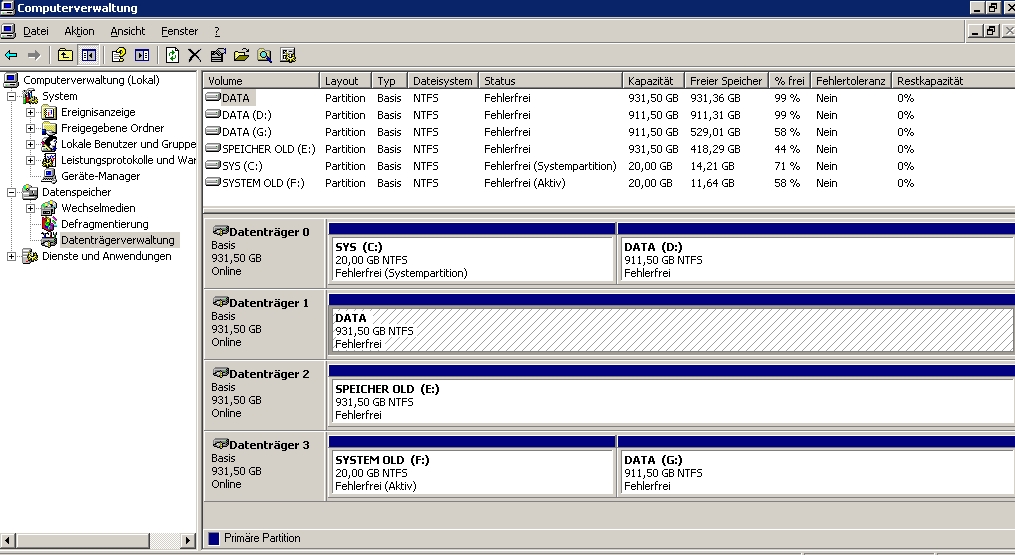Viewport: 1015px width, 555px height.
Task: Open the Help toolbar icon with question mark
Action: click(118, 55)
